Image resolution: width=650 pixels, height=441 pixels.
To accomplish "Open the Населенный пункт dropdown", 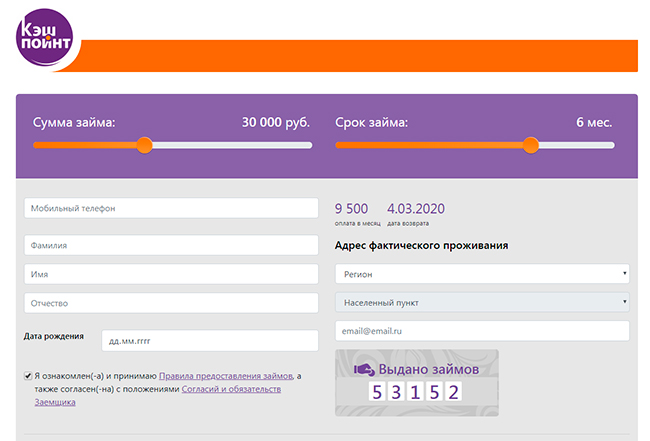I will pyautogui.click(x=481, y=302).
